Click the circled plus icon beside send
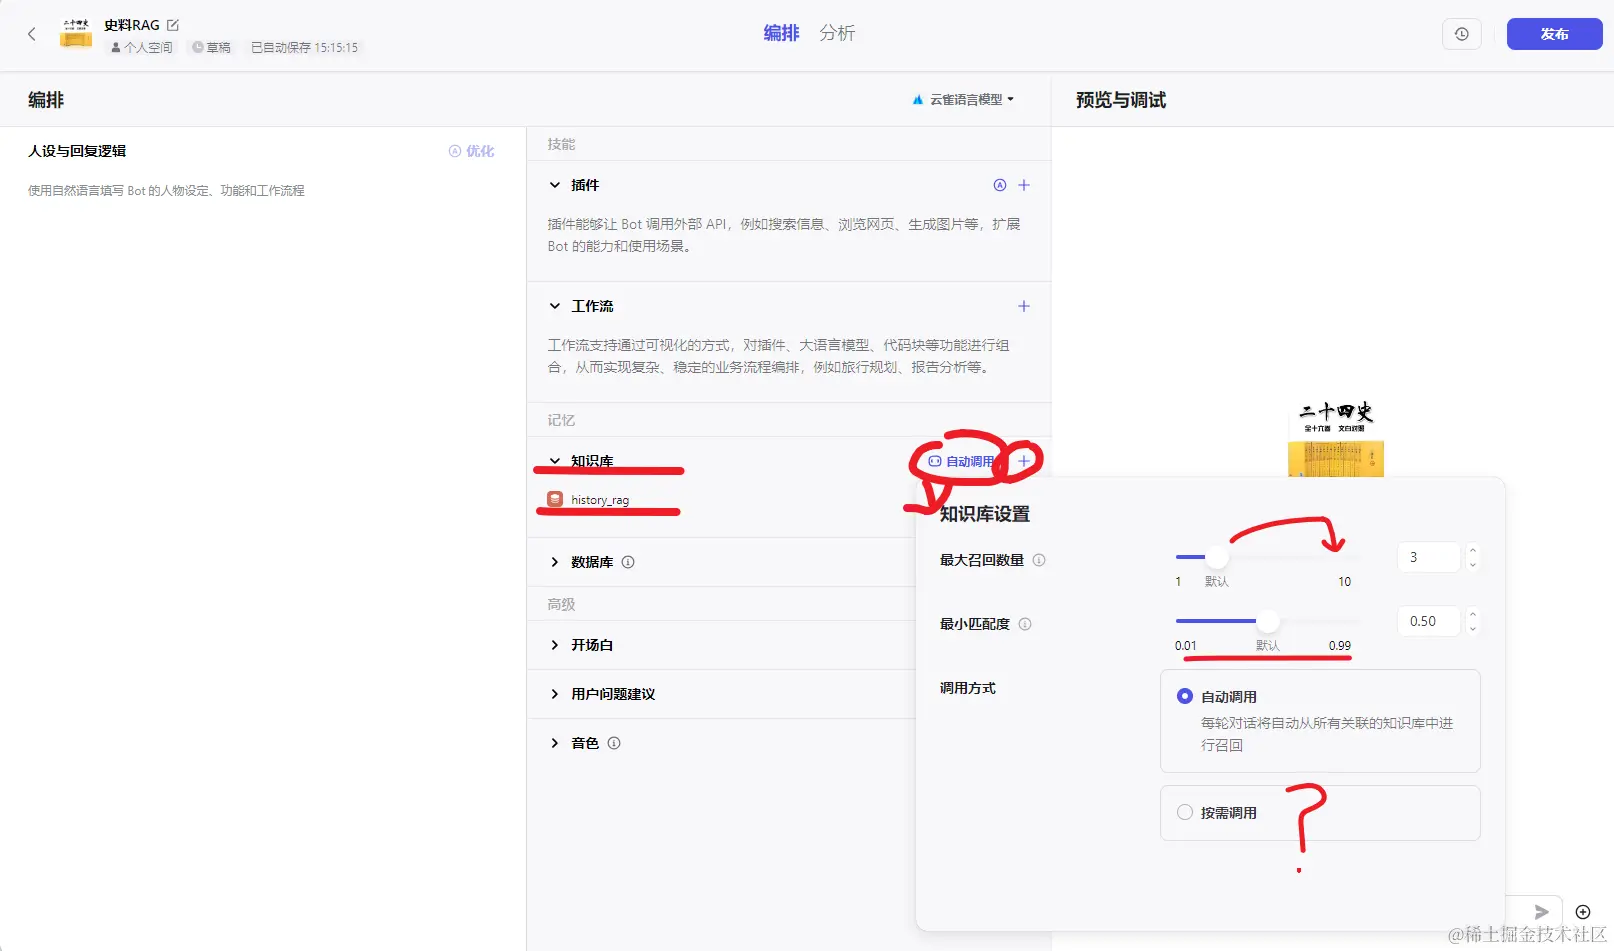The width and height of the screenshot is (1614, 951). coord(1583,912)
